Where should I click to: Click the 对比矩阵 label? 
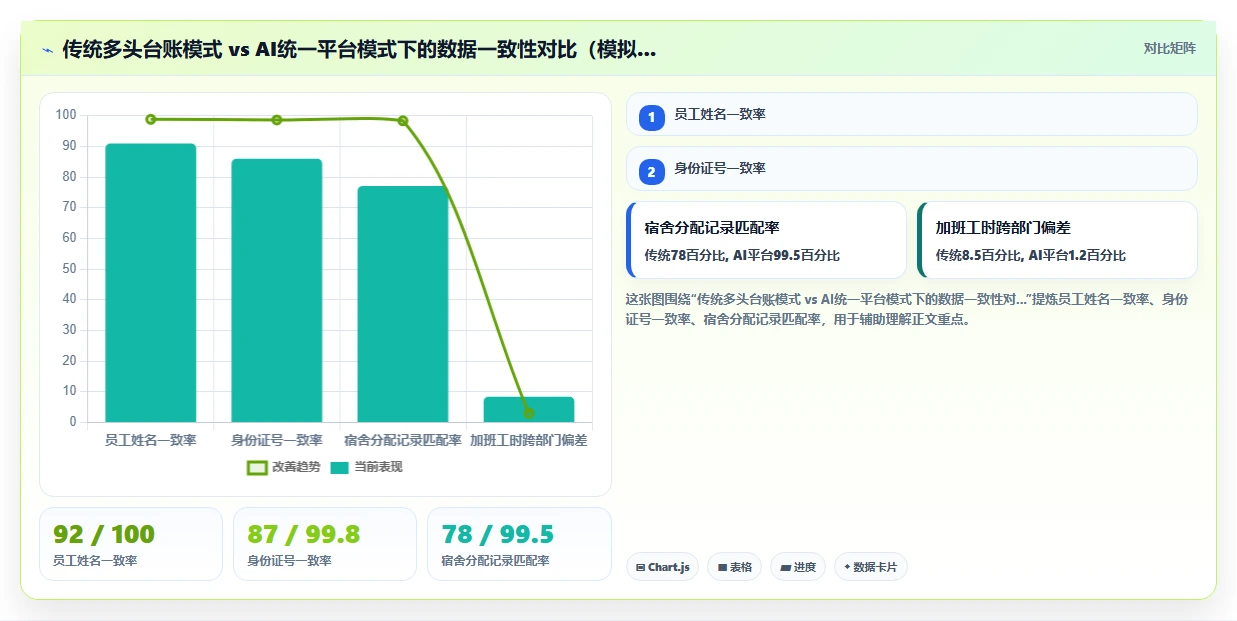point(1169,48)
